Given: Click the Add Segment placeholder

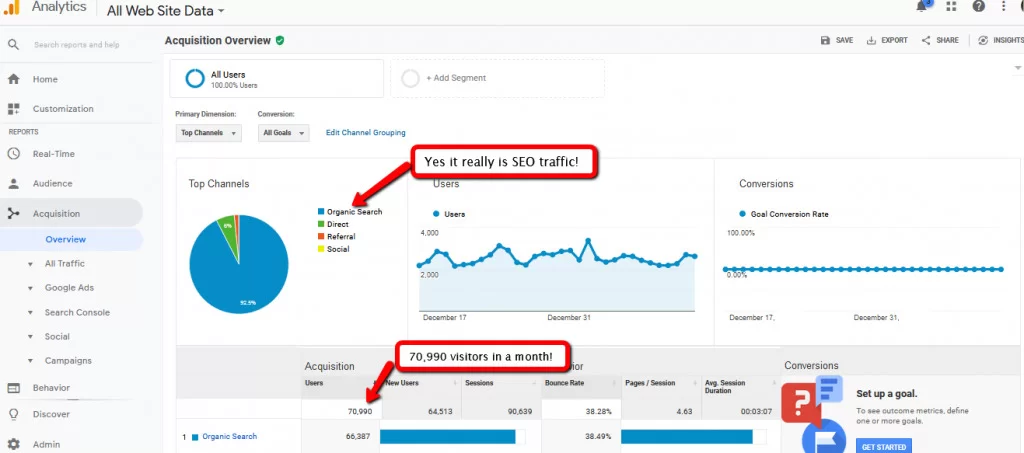Looking at the screenshot, I should (x=497, y=79).
